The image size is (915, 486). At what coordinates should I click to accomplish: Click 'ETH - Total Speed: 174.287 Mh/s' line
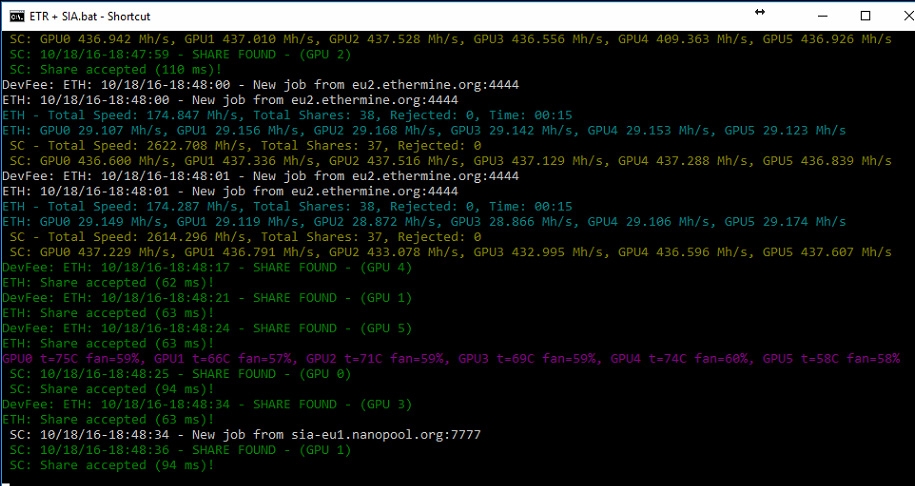[287, 206]
